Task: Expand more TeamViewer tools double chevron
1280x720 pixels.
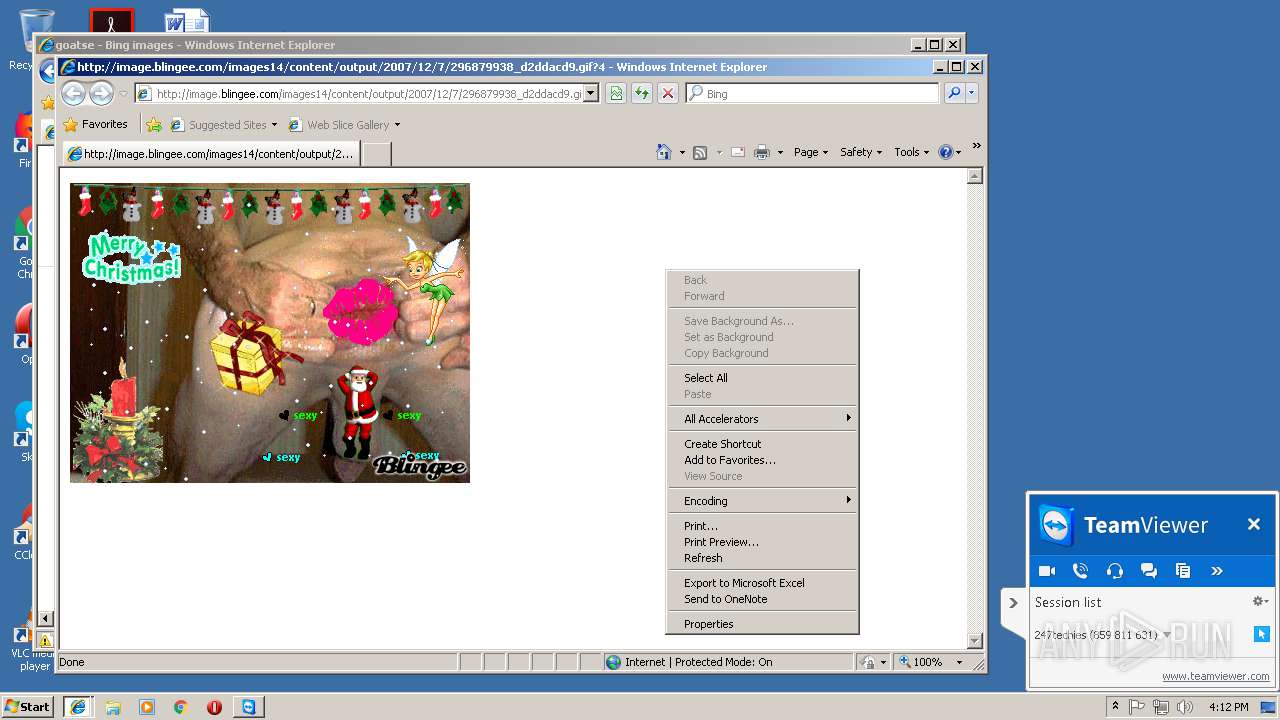Action: [x=1217, y=571]
